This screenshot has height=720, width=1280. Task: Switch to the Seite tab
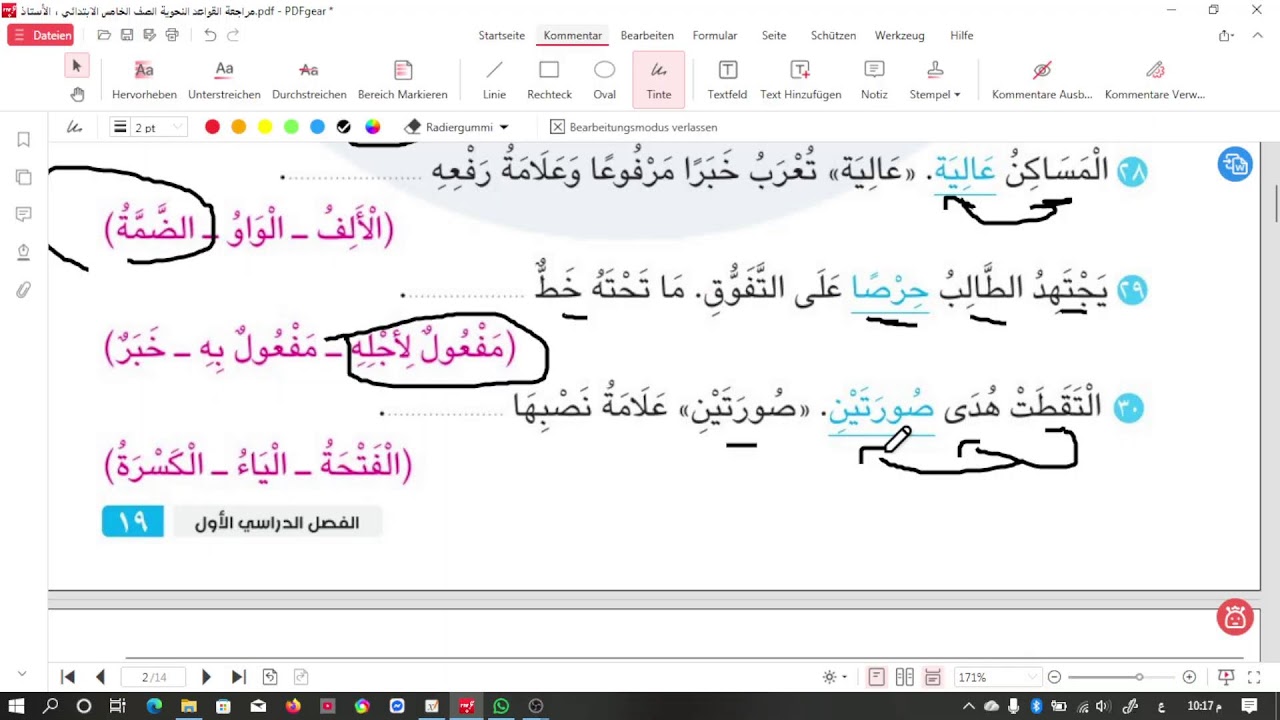[x=774, y=35]
